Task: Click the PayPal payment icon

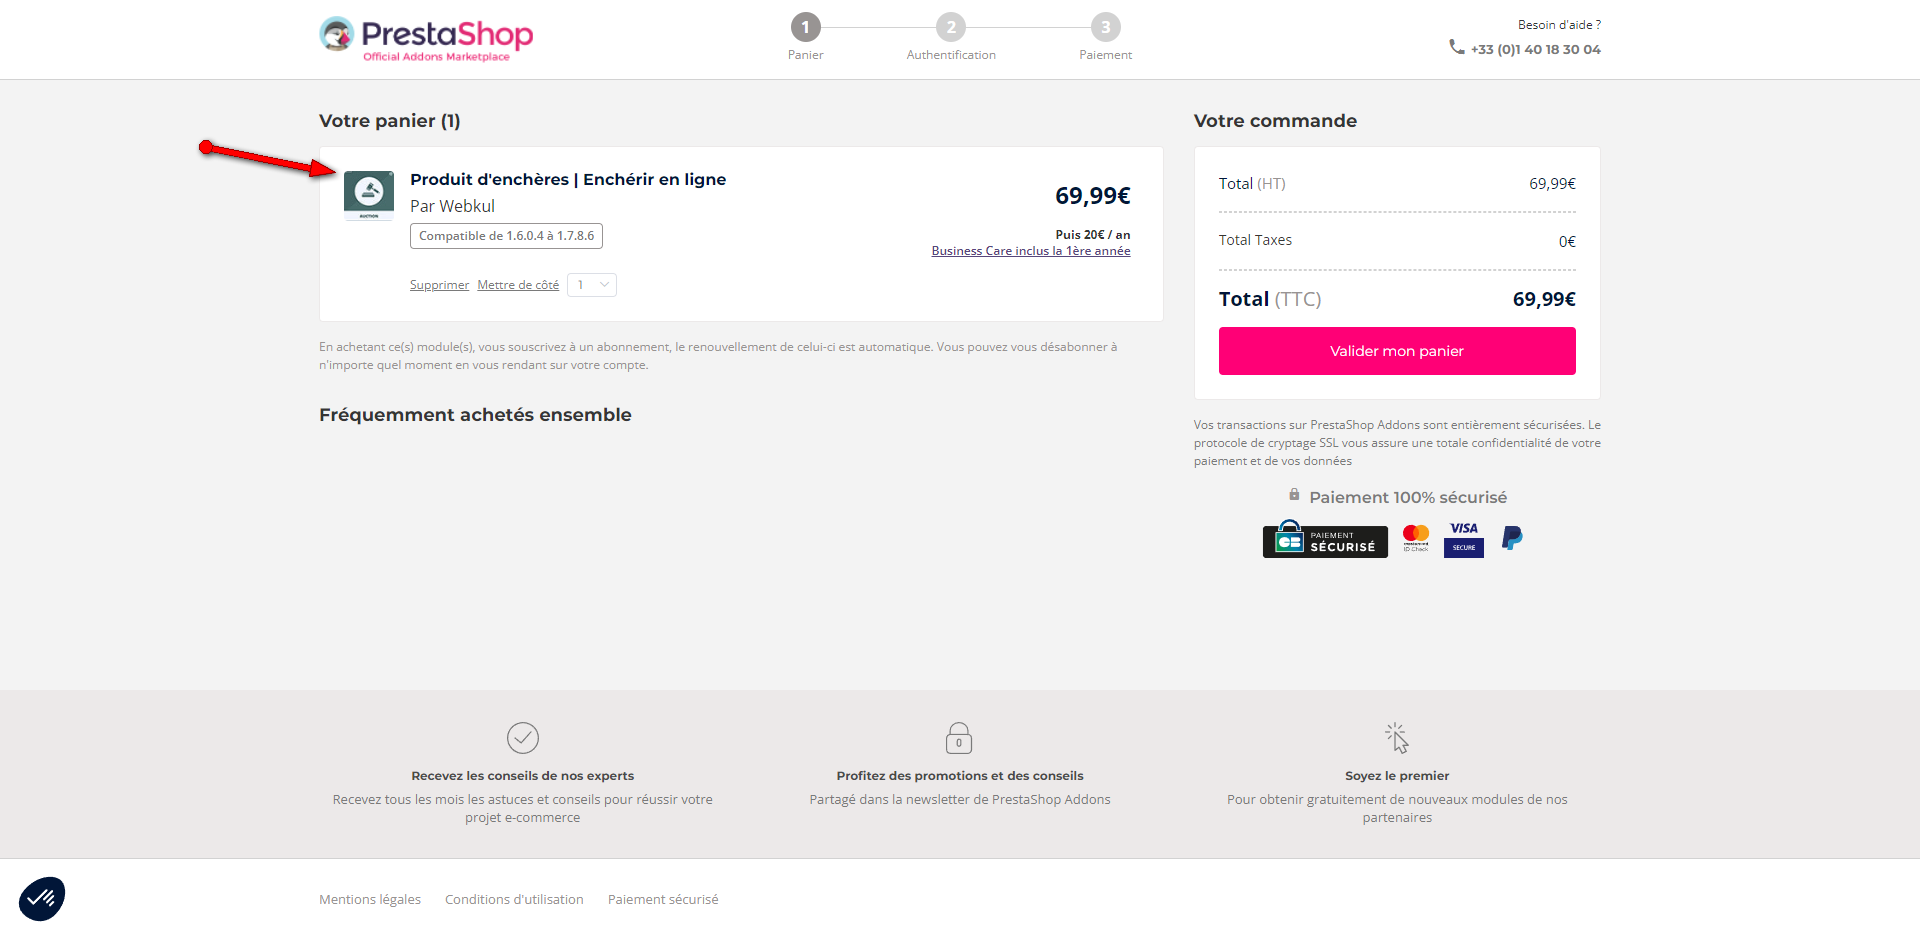Action: click(x=1512, y=539)
